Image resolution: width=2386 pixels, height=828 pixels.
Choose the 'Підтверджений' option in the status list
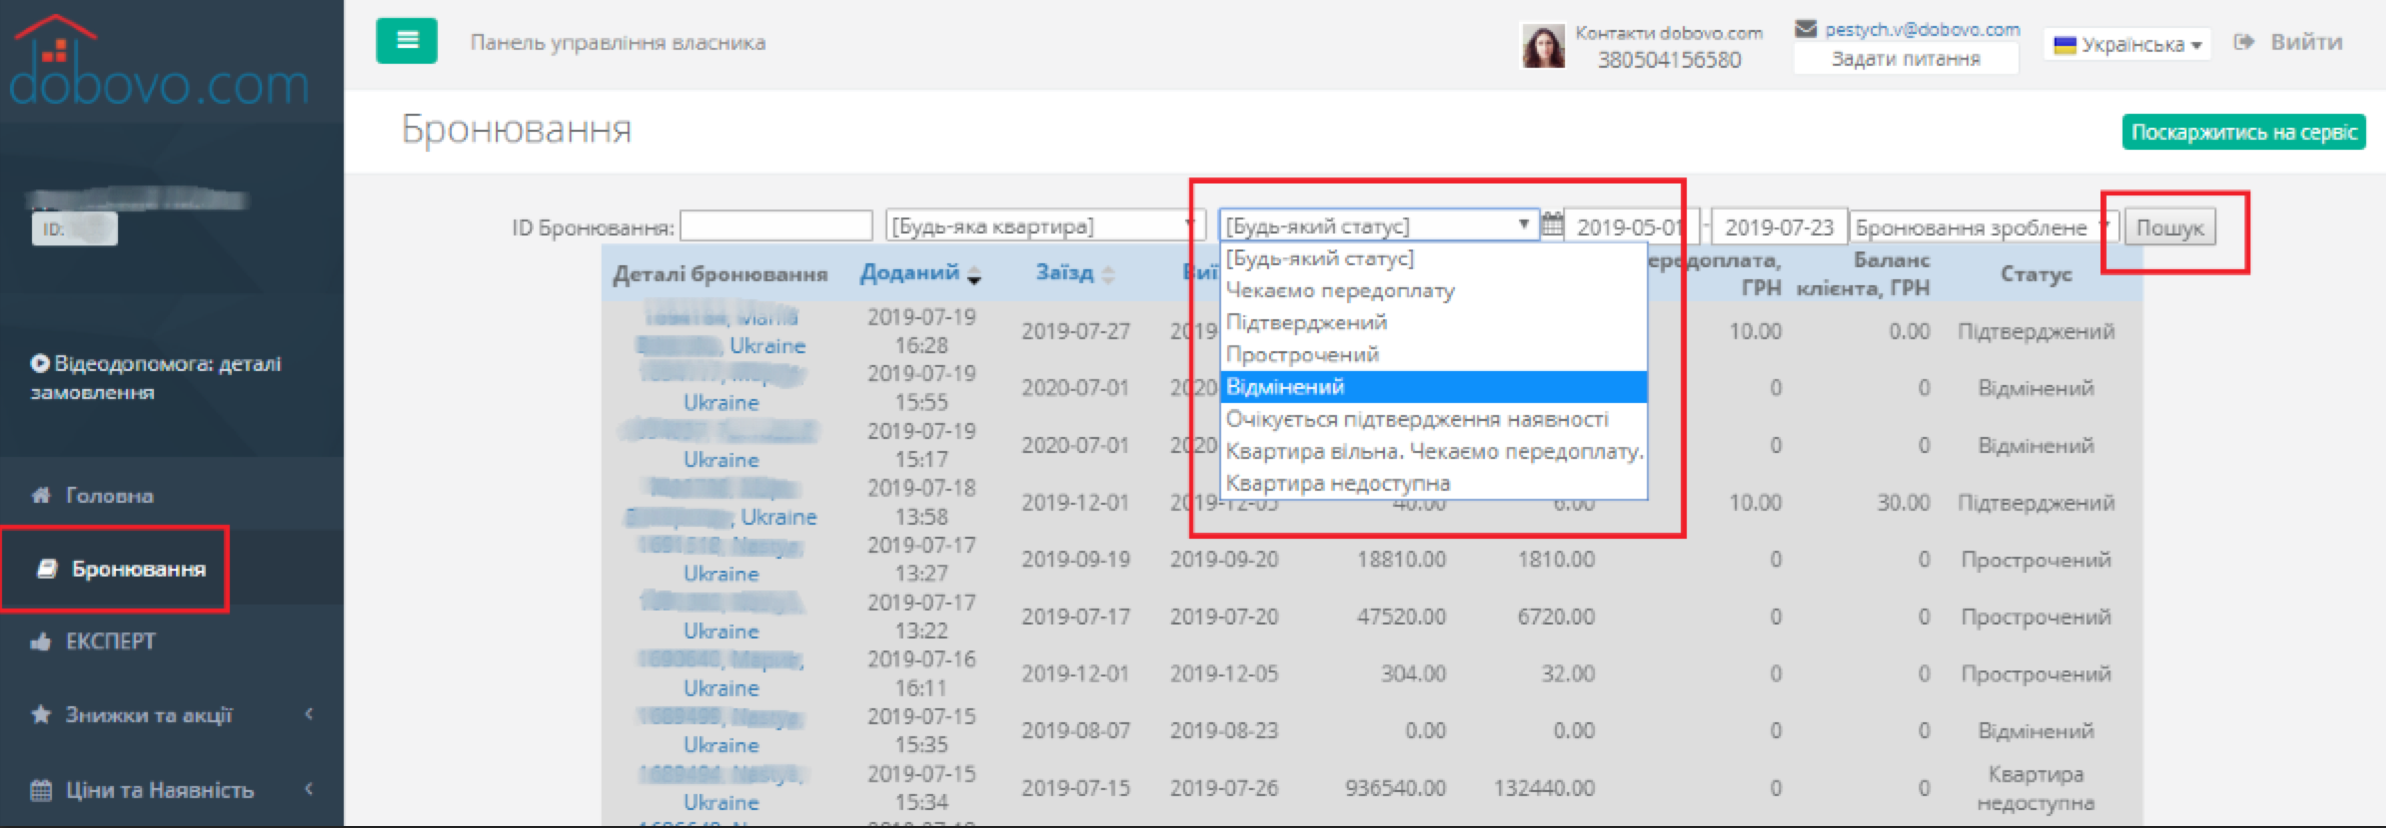pos(1433,323)
